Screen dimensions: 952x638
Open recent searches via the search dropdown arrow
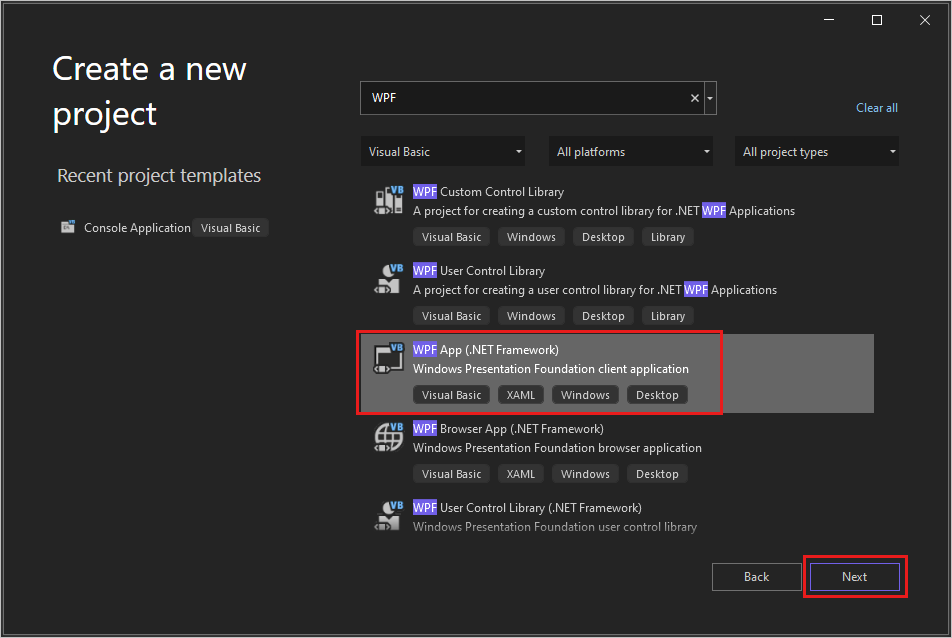click(x=710, y=97)
